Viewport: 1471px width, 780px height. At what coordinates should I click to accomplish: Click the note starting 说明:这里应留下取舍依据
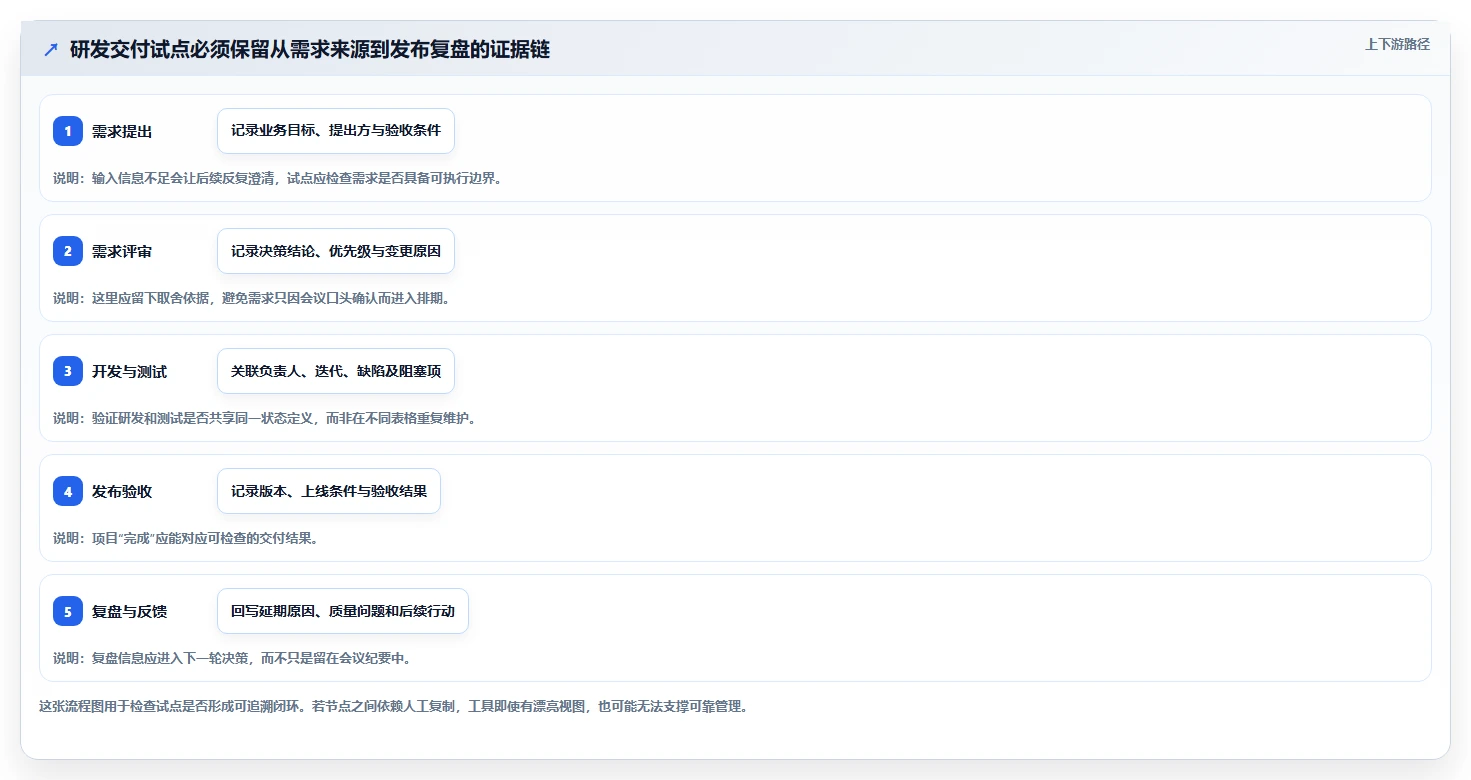tap(251, 298)
